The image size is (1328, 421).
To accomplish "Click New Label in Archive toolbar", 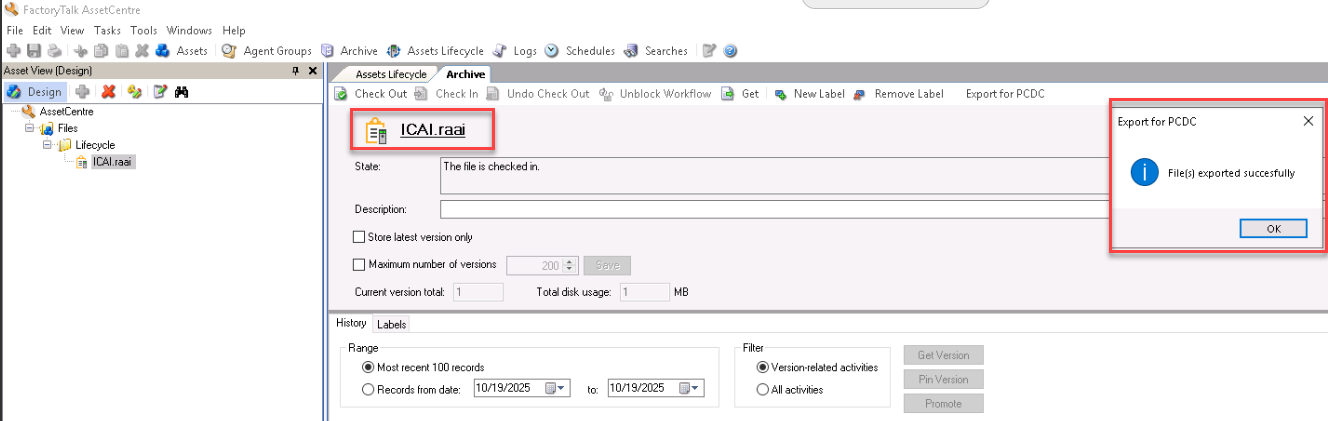I will click(809, 94).
